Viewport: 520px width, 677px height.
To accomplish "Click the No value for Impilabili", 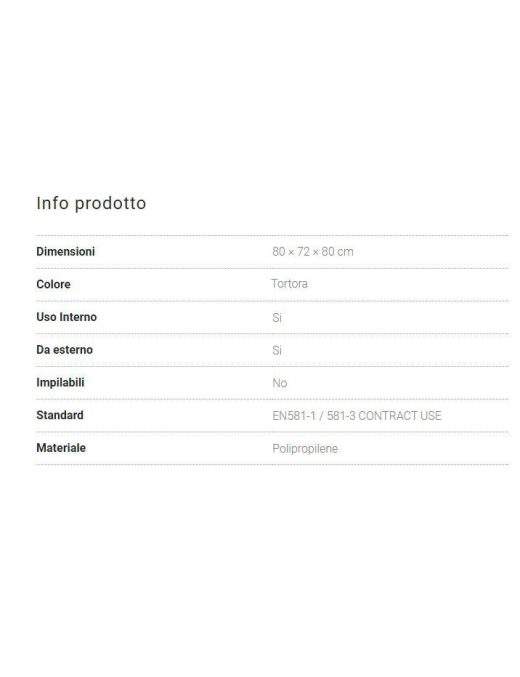I will tap(279, 383).
